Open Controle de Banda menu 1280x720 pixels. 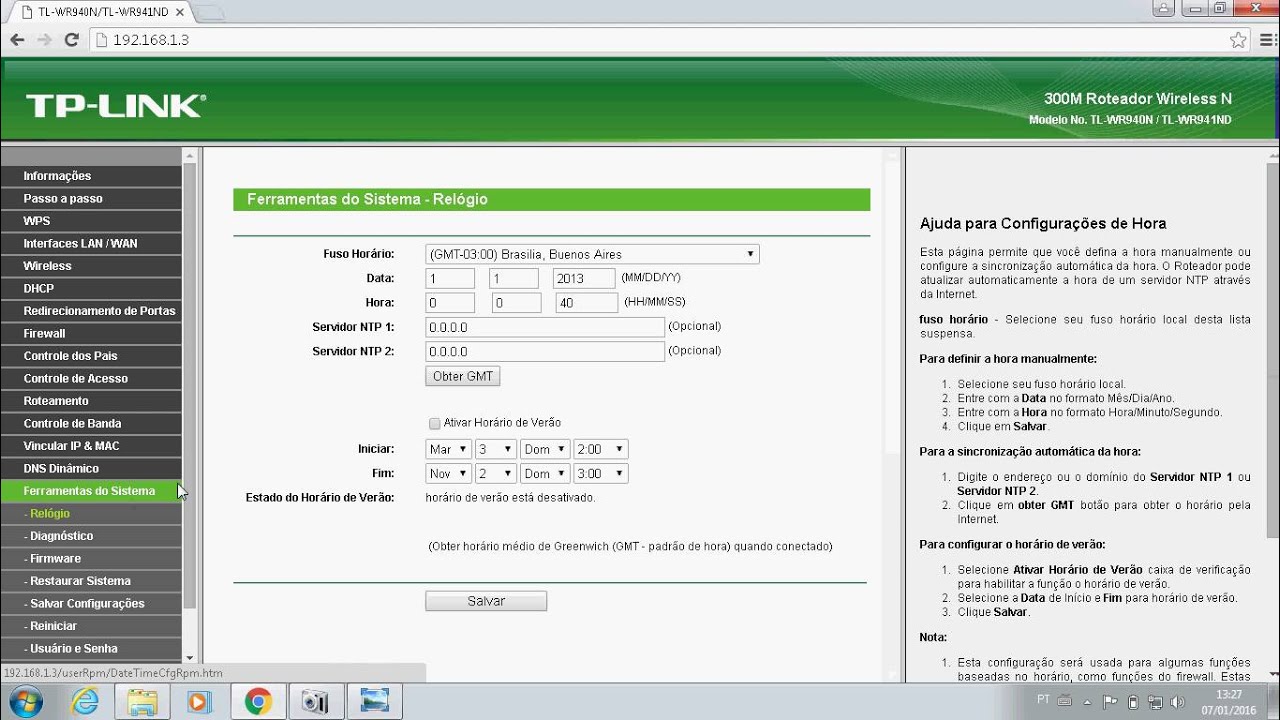pyautogui.click(x=91, y=423)
